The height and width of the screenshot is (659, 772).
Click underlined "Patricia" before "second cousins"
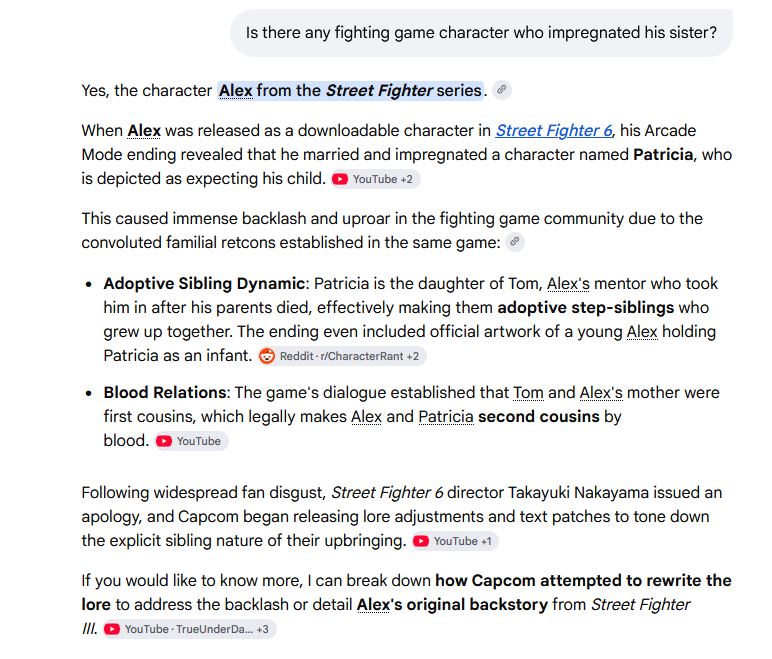(446, 417)
